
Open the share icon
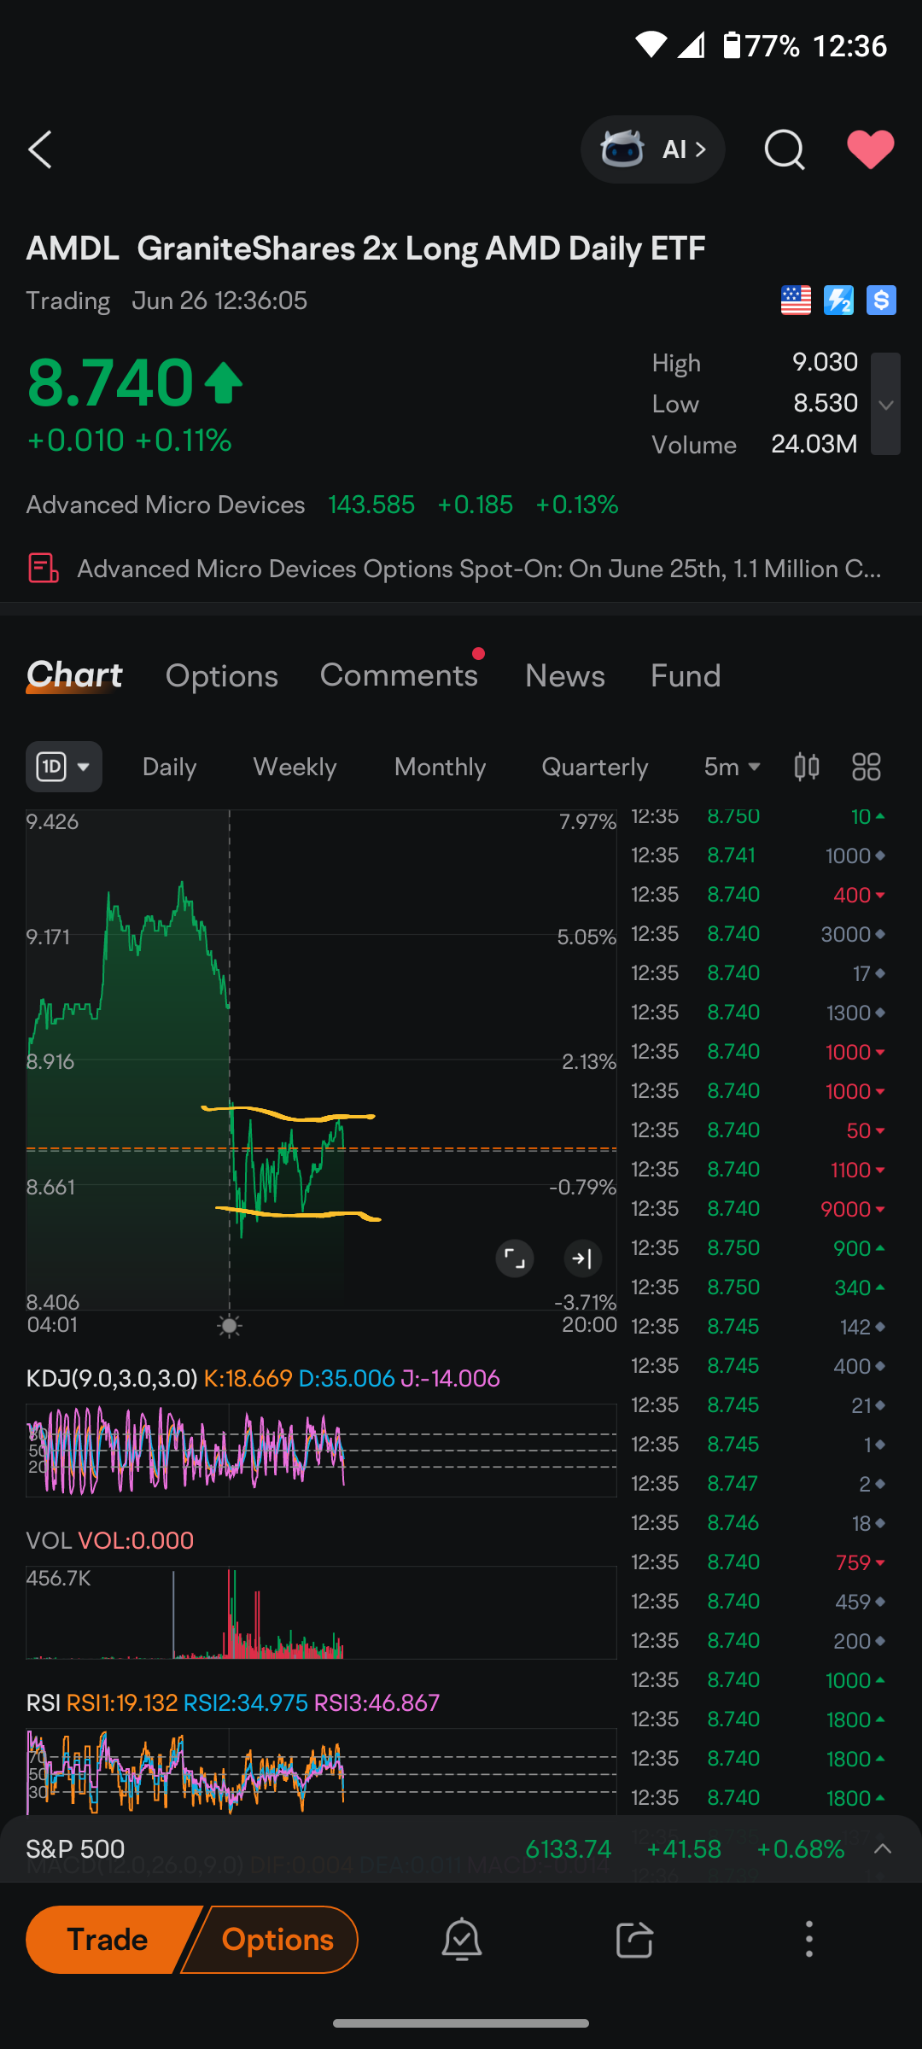coord(635,1940)
